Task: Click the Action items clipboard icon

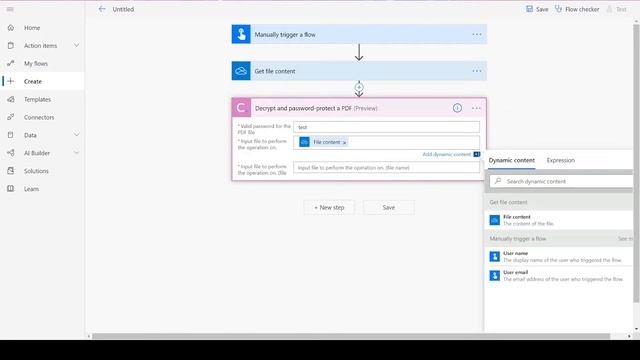Action: click(11, 45)
